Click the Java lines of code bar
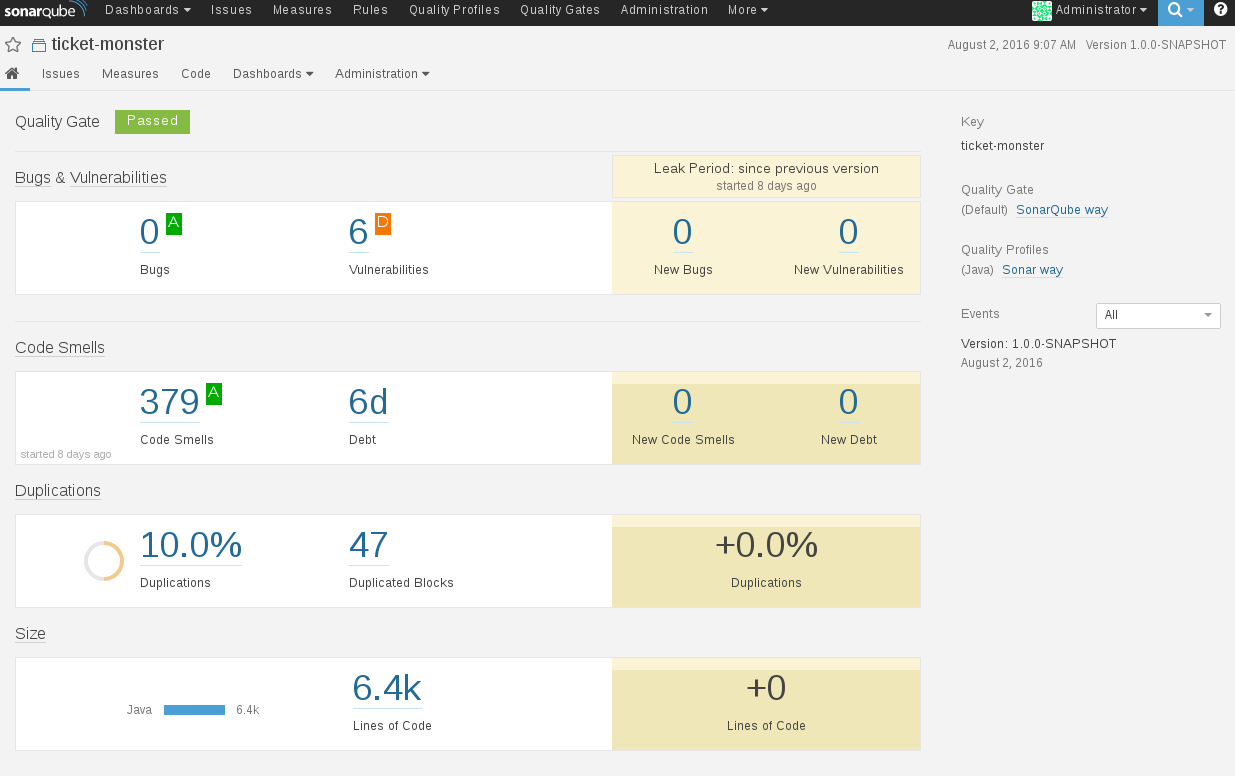This screenshot has height=776, width=1235. click(194, 710)
